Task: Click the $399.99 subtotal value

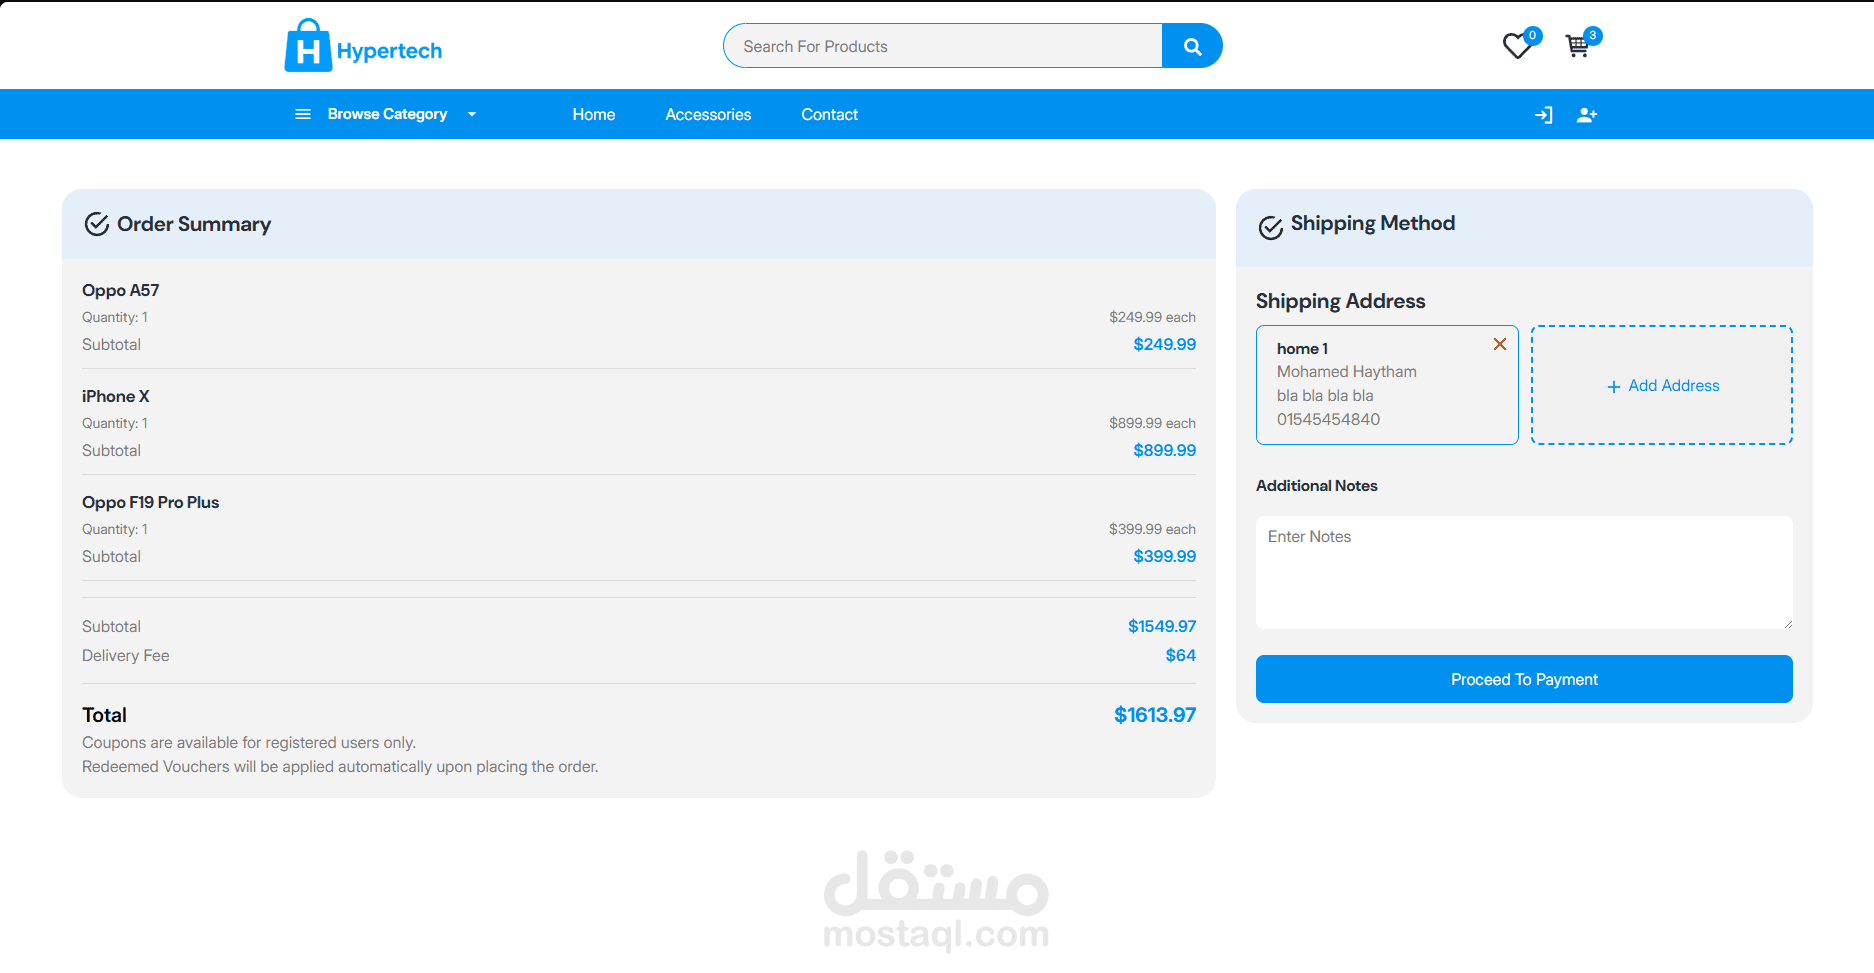Action: click(x=1164, y=556)
